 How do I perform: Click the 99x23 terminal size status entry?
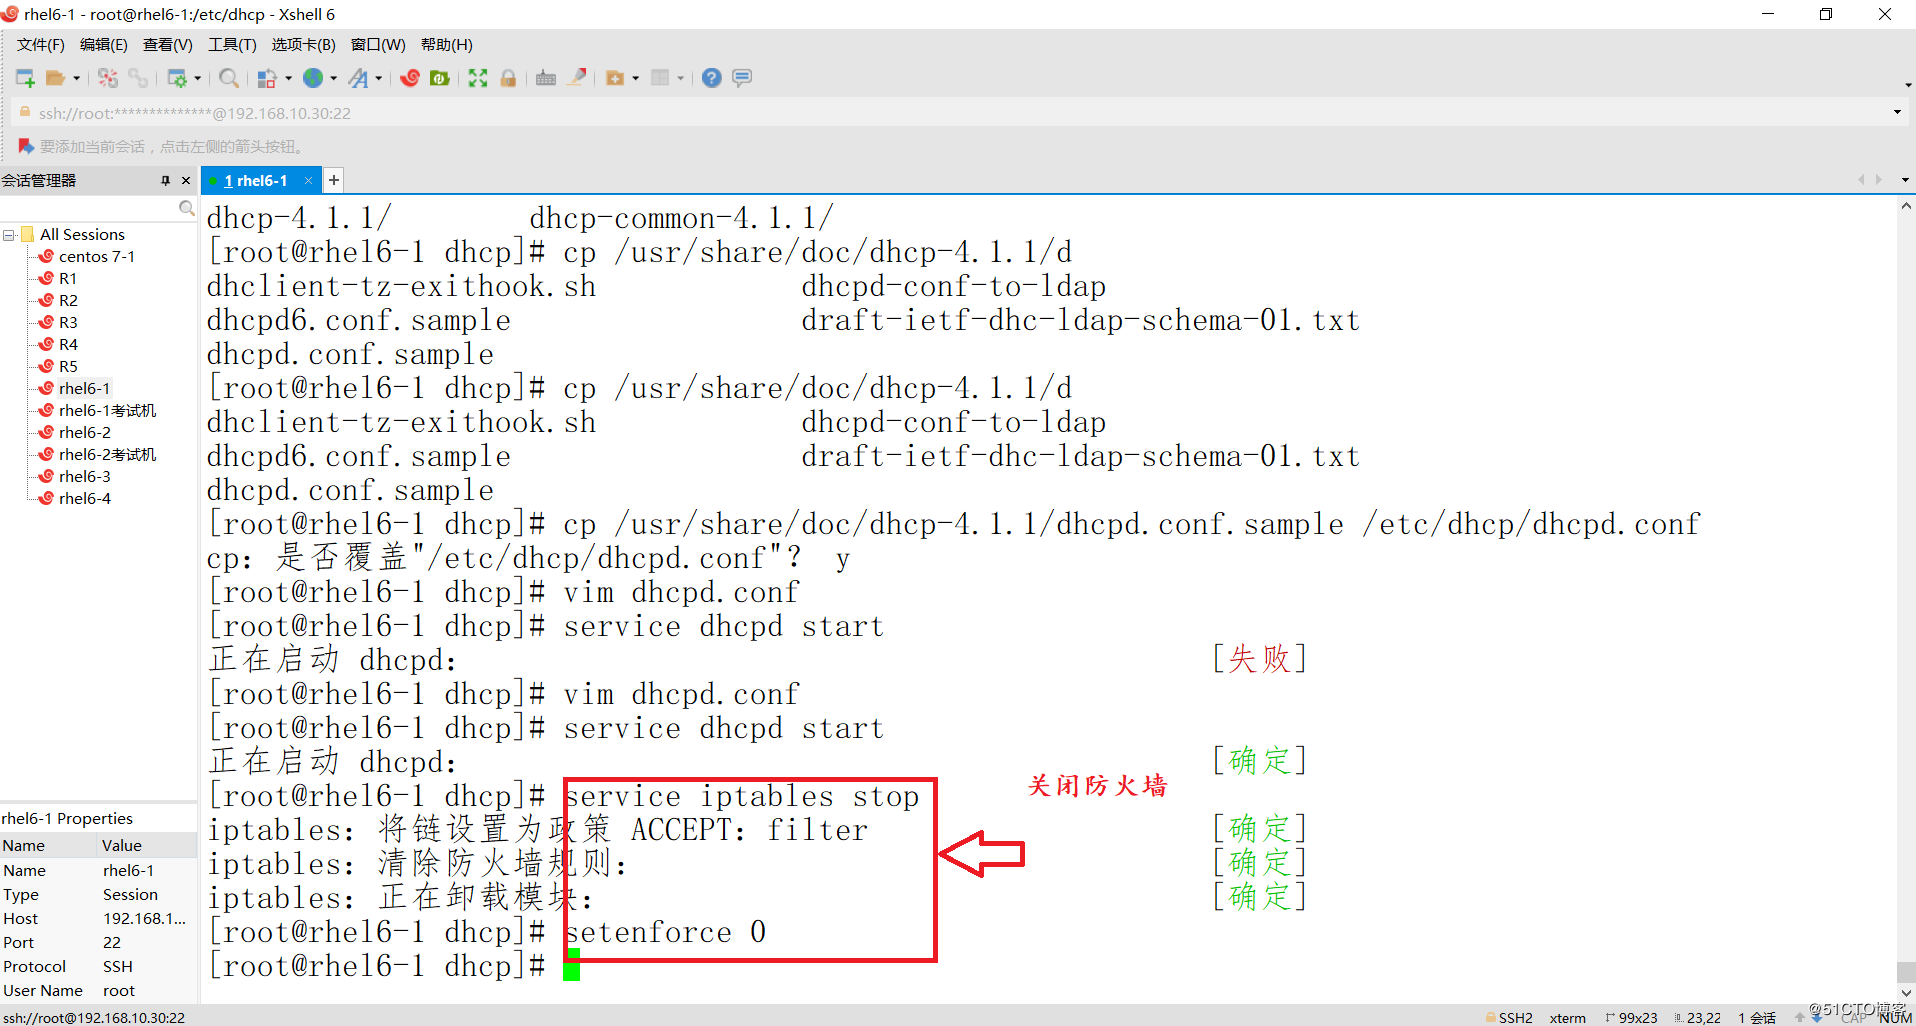click(x=1632, y=1017)
